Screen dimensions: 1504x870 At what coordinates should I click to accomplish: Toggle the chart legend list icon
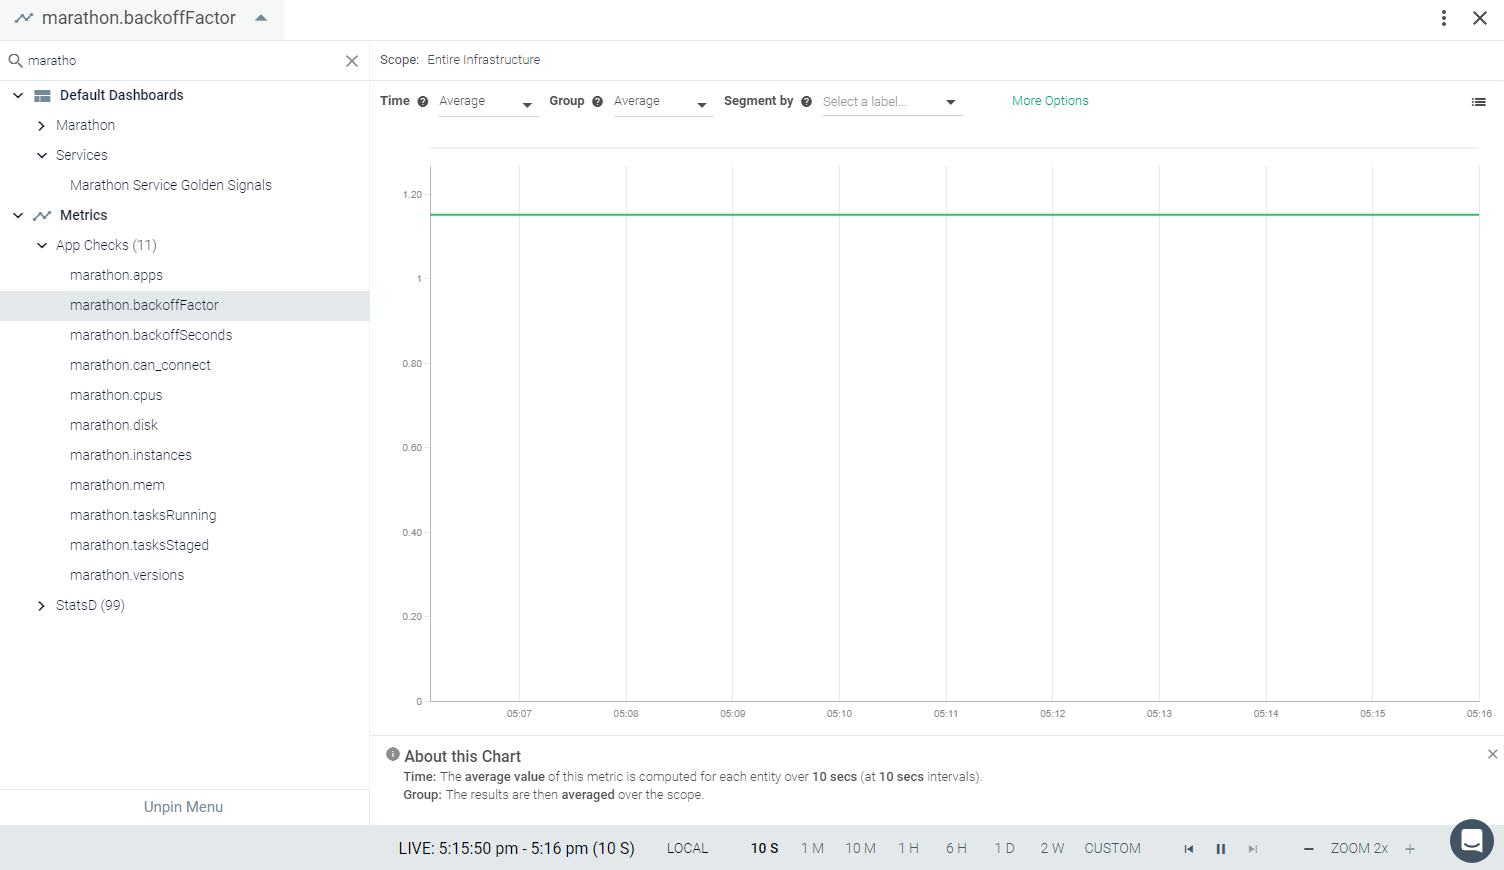pyautogui.click(x=1479, y=102)
